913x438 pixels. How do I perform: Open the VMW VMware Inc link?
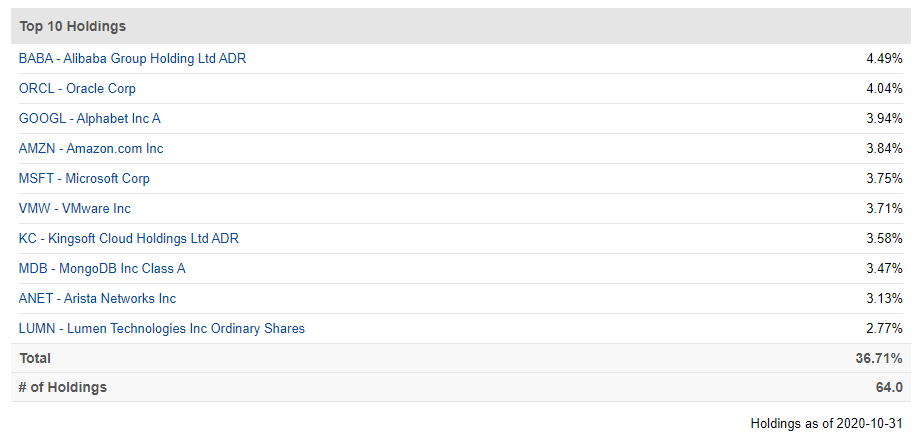tap(75, 209)
